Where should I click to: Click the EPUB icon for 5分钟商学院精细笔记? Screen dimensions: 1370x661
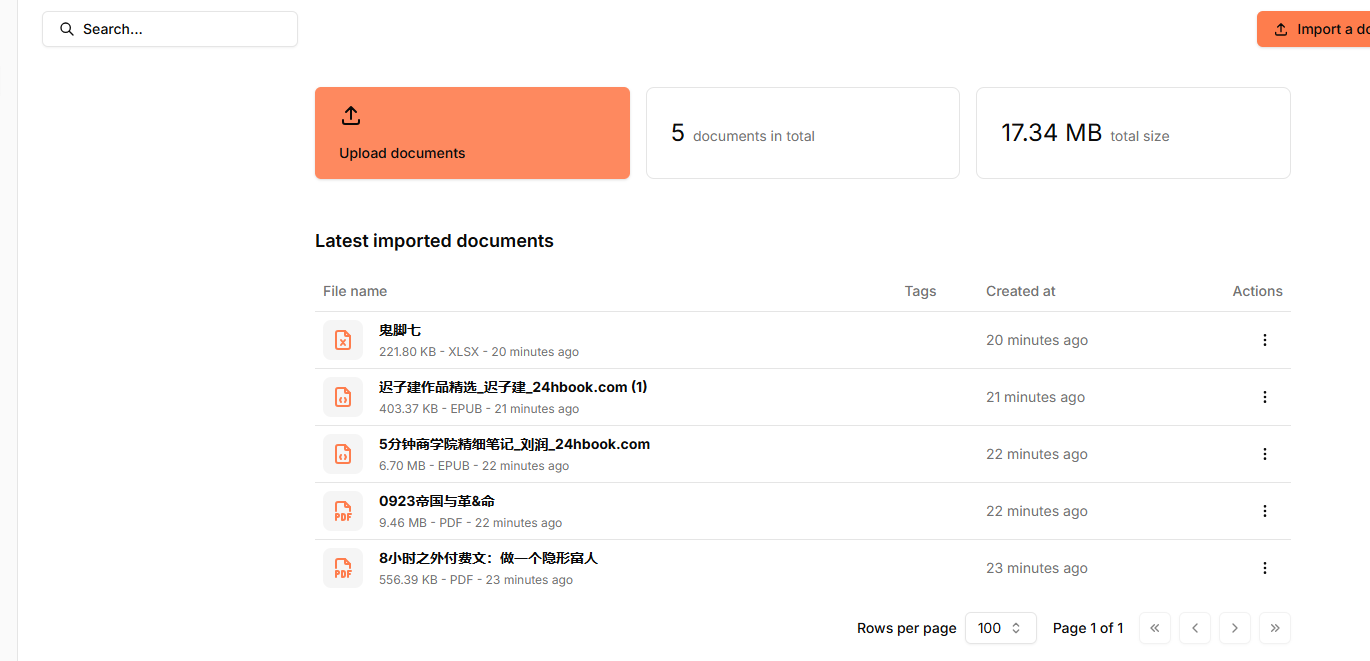coord(343,454)
